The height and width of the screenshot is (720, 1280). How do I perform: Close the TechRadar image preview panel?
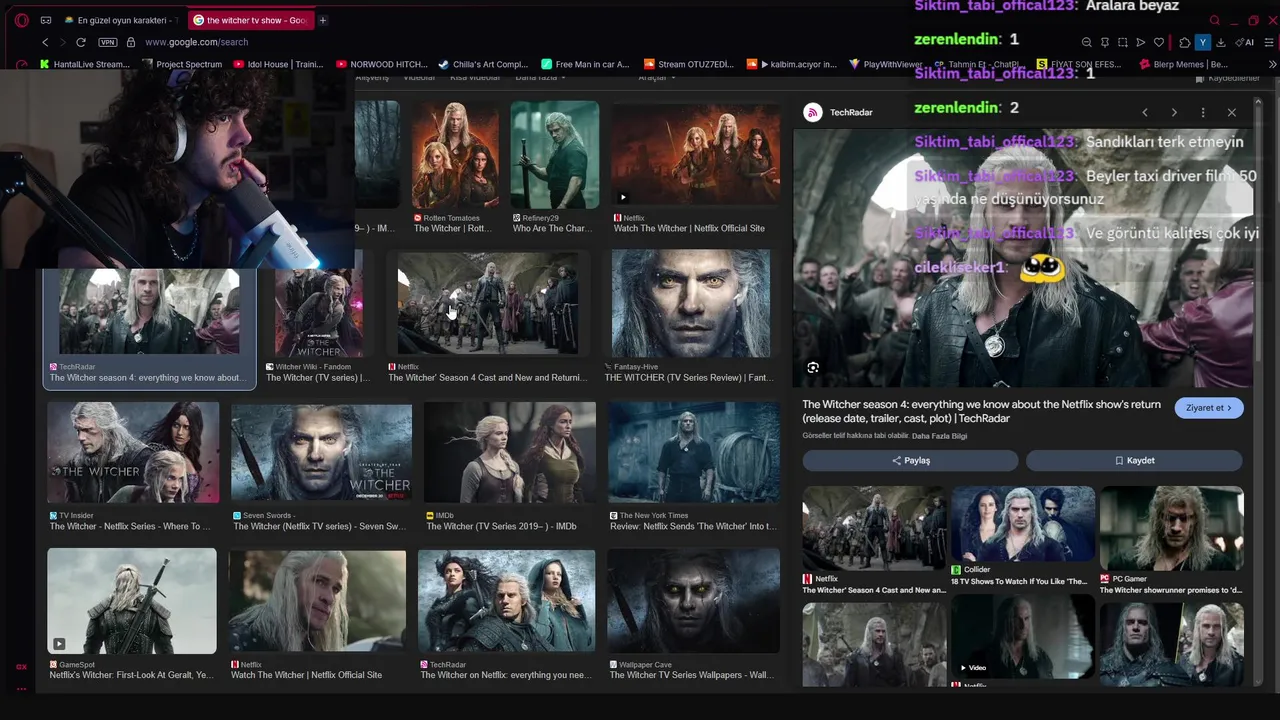(1232, 112)
